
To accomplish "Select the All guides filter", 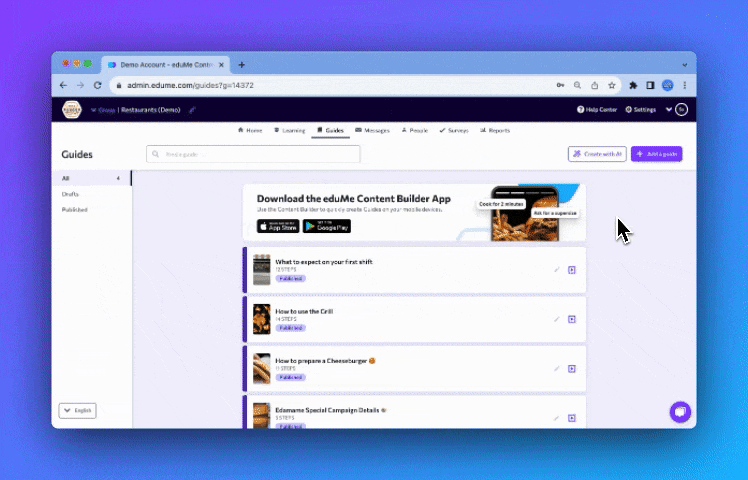I will pos(91,178).
